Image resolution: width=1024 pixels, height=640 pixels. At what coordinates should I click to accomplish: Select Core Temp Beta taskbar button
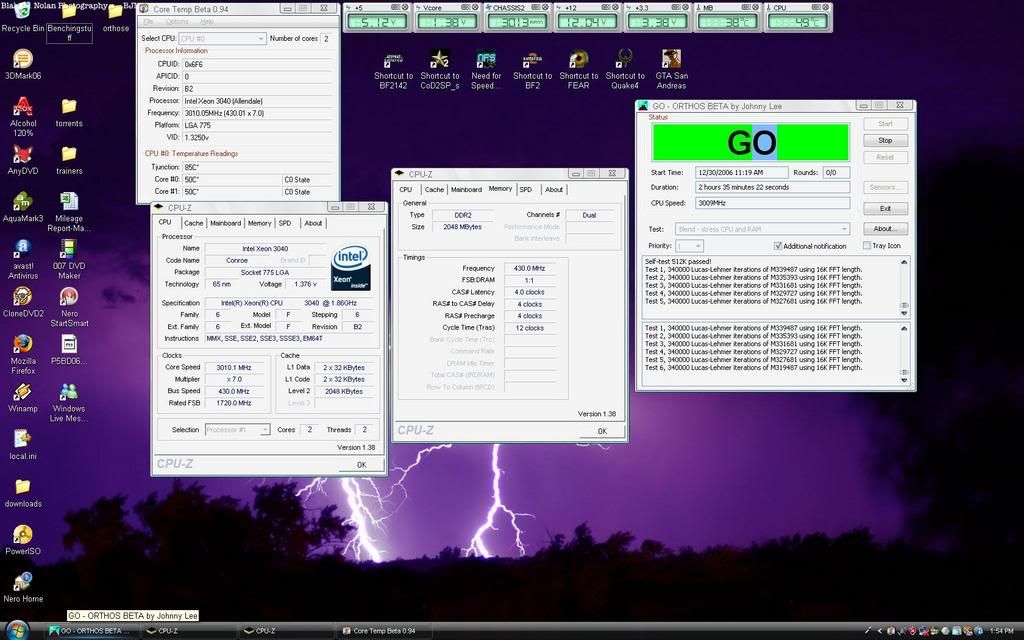pos(385,631)
